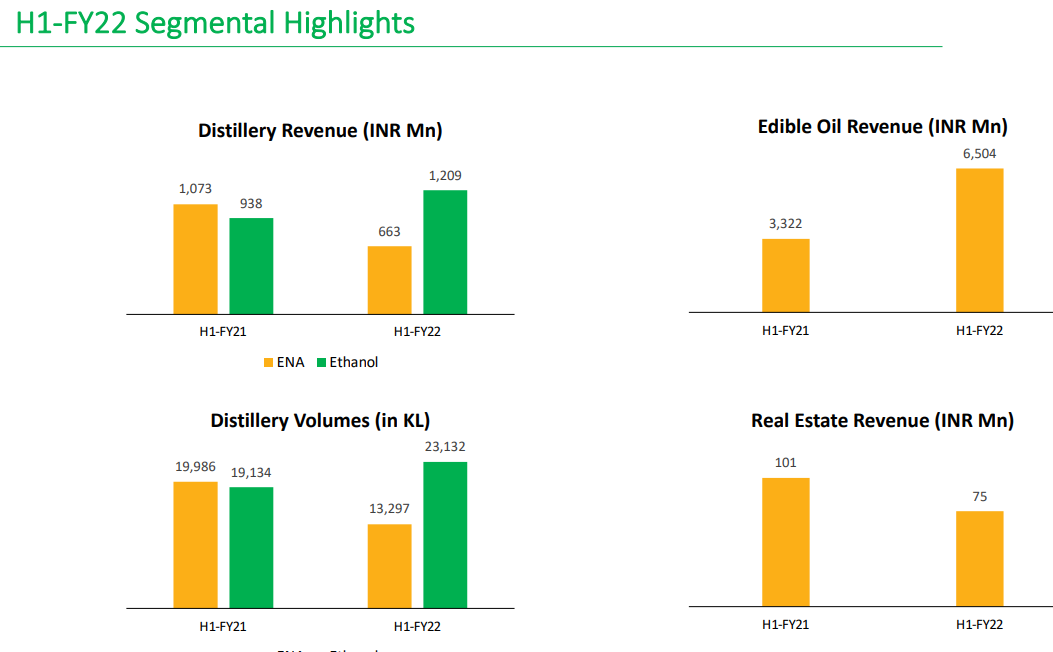Click the Distillery Volumes (in KL) title
The width and height of the screenshot is (1053, 652).
pos(320,421)
